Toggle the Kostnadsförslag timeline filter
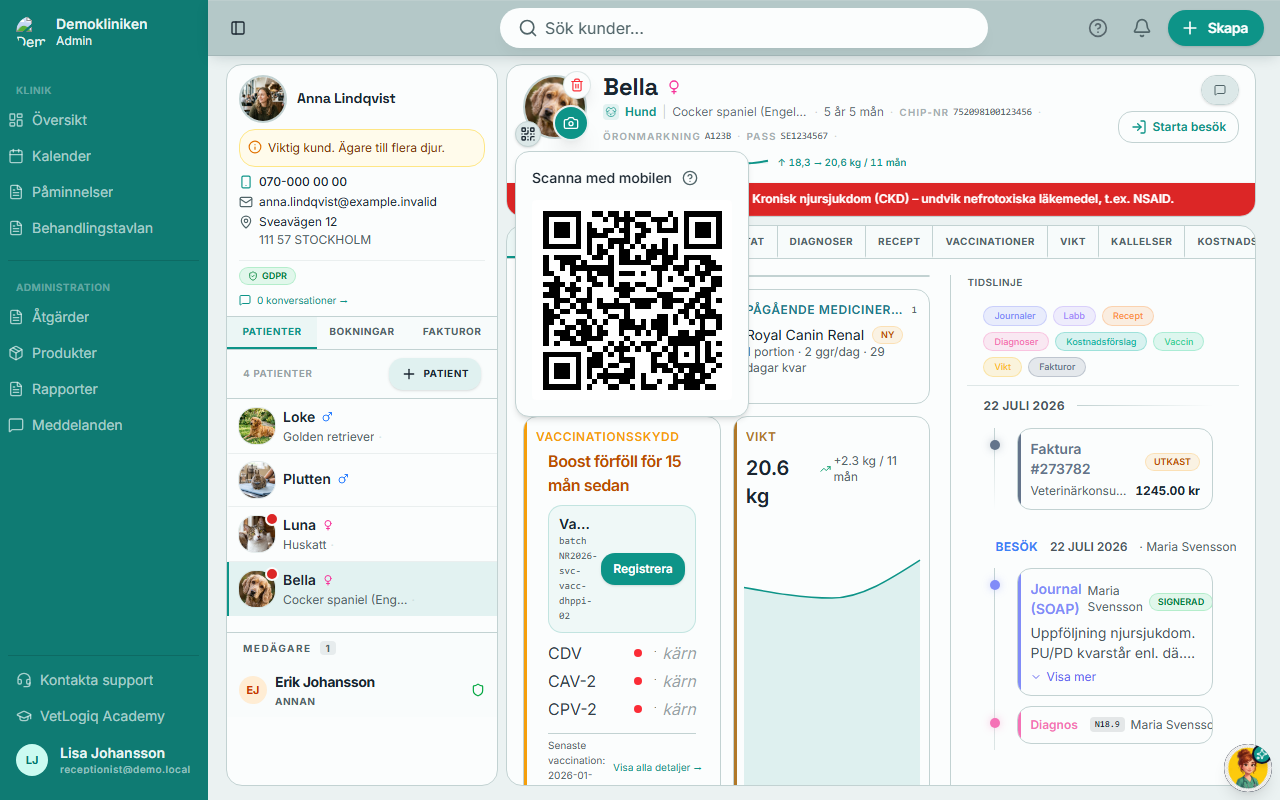The image size is (1280, 800). (x=1101, y=342)
